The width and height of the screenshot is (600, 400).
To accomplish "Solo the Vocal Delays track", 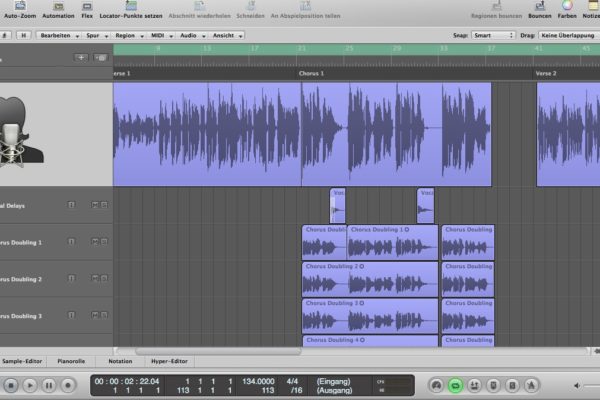I will (104, 205).
